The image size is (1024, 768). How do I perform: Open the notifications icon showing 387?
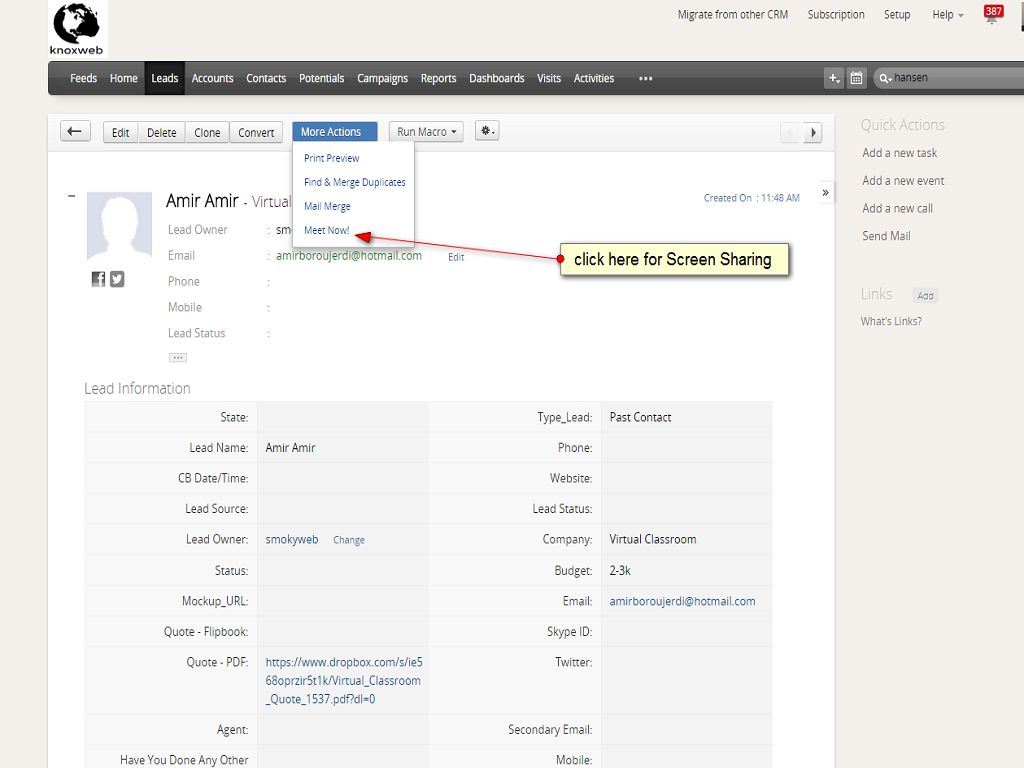coord(993,14)
